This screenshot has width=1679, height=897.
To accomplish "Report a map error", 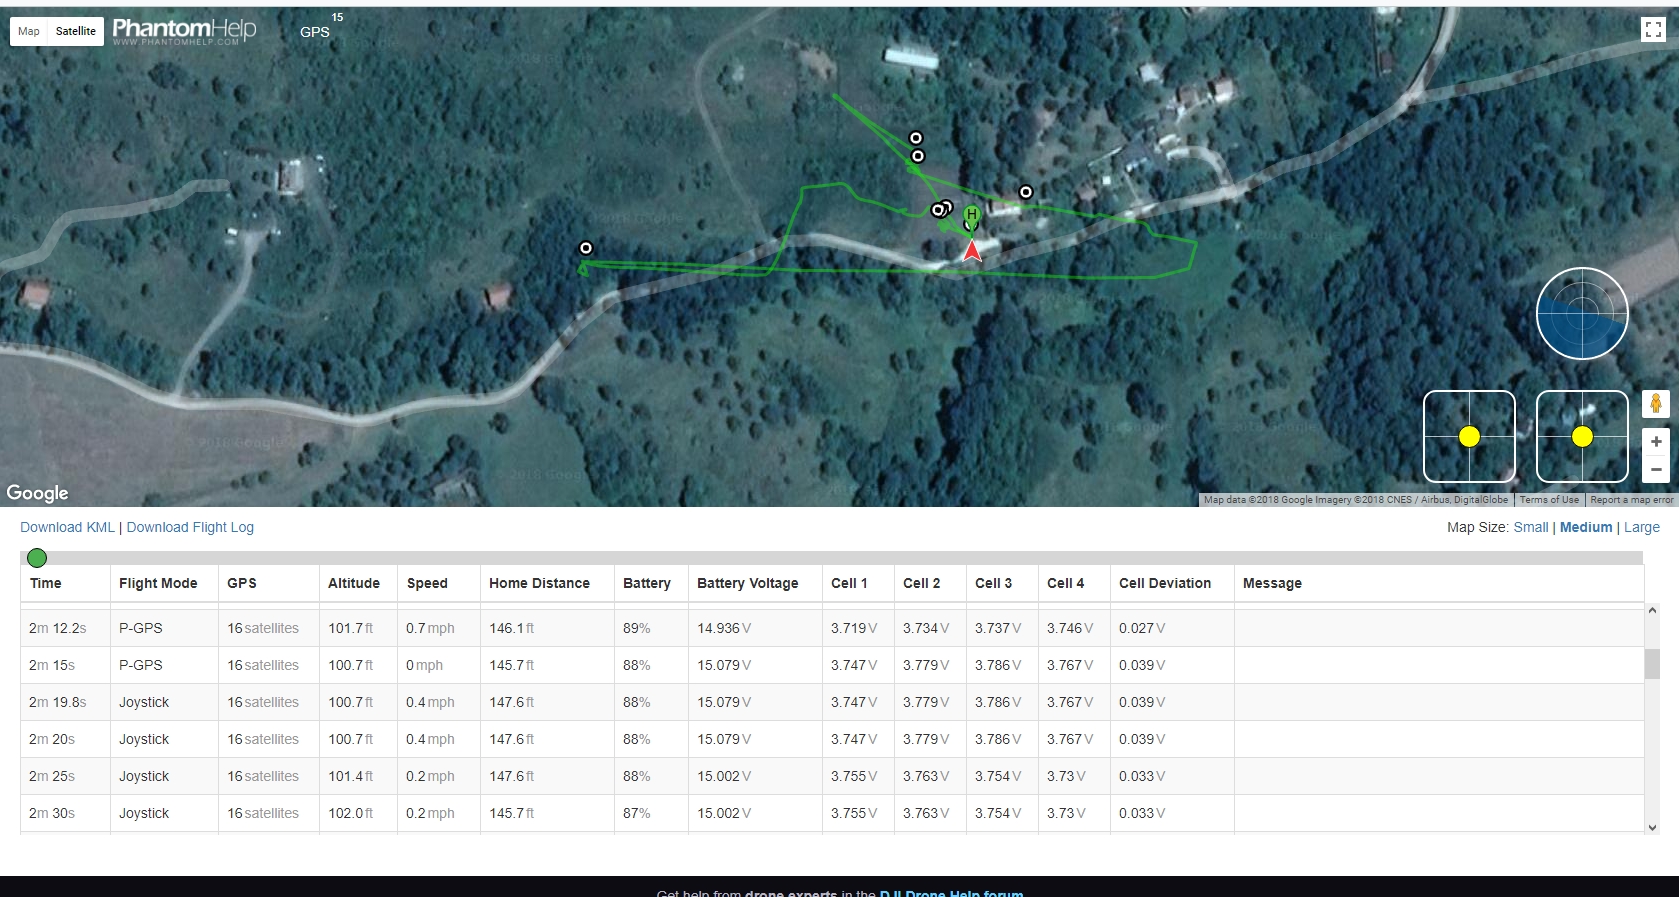I will click(1631, 500).
